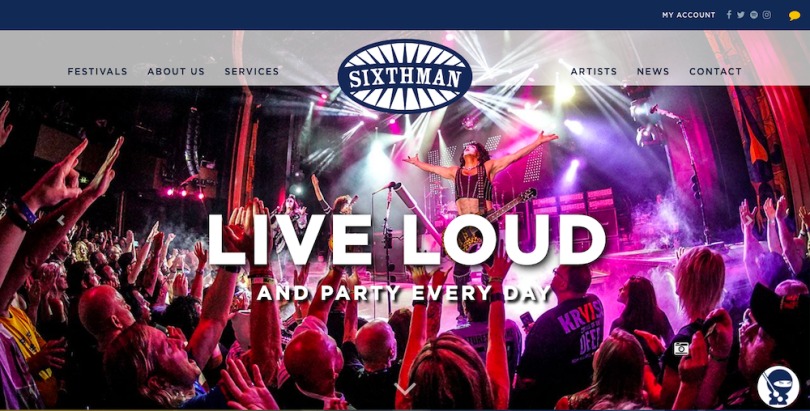
Task: Open the ninja avatar widget icon
Action: 778,387
